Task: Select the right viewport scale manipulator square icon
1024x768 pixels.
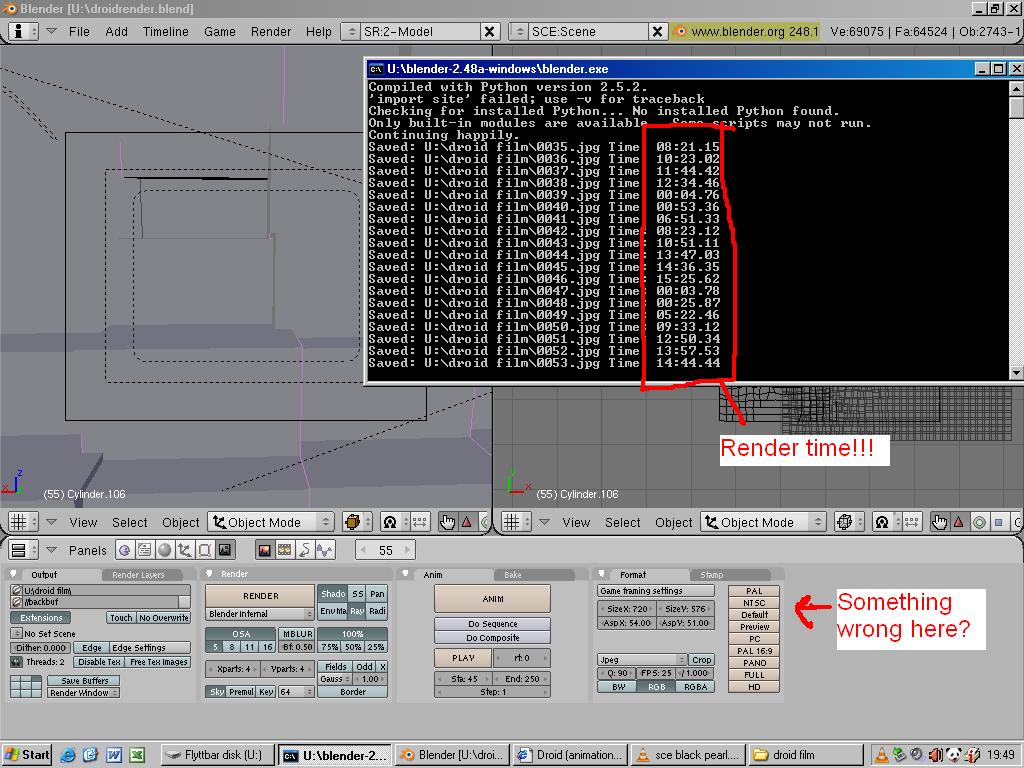Action: 999,522
